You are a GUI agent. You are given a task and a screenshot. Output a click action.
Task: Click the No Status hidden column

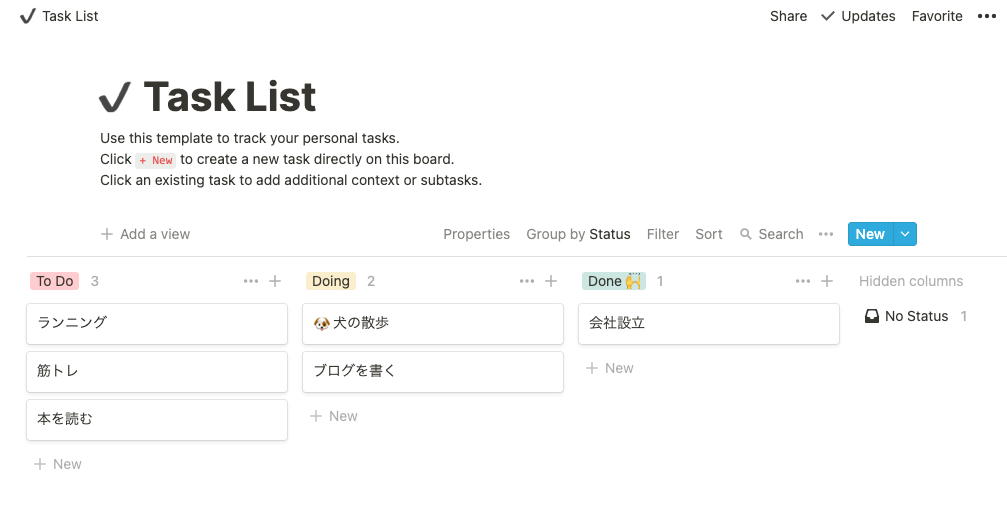coord(916,316)
